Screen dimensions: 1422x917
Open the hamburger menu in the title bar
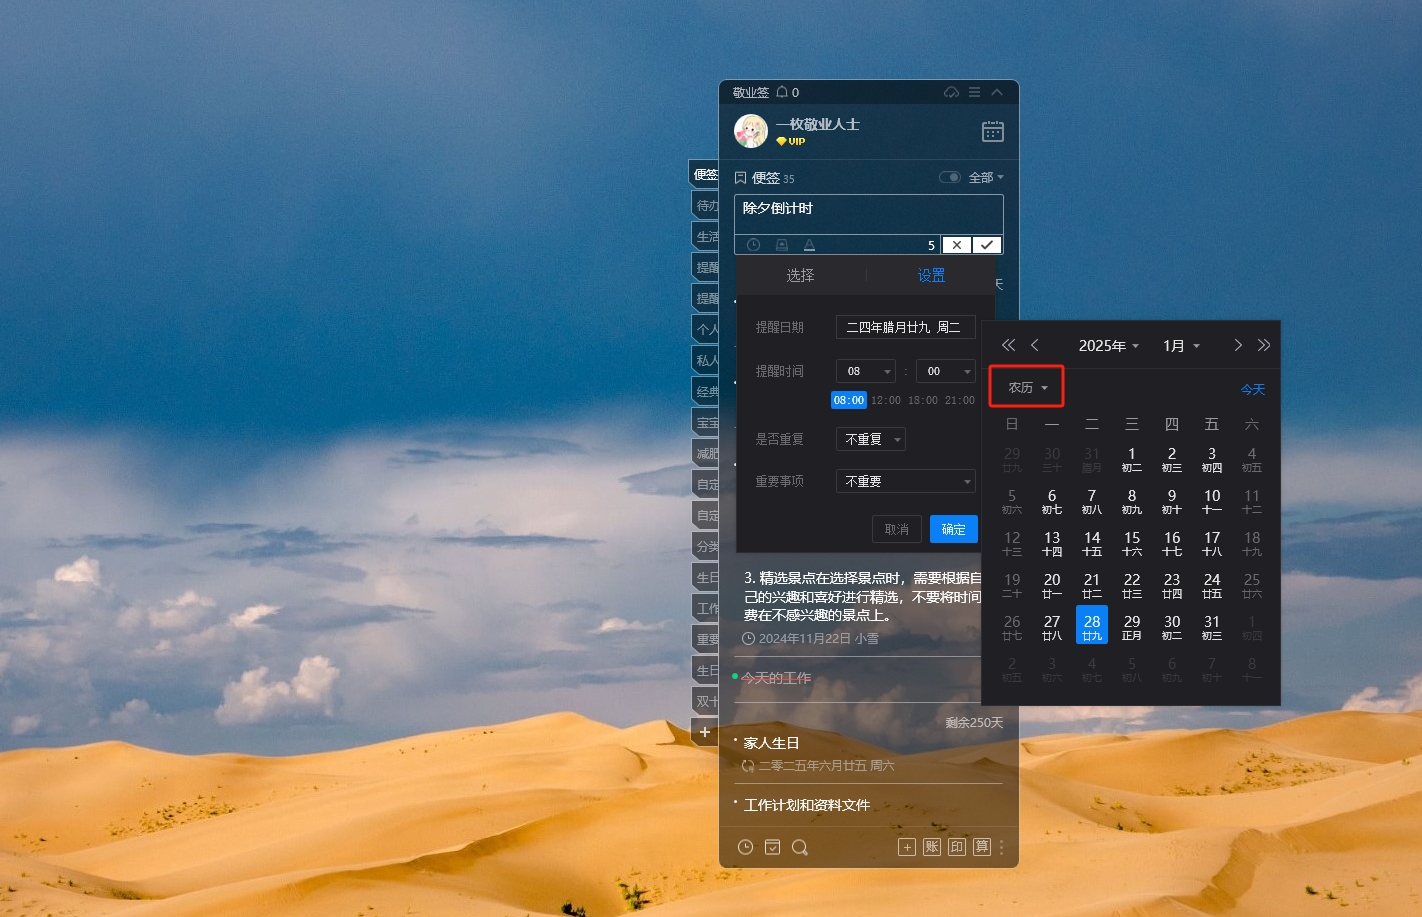pyautogui.click(x=974, y=92)
